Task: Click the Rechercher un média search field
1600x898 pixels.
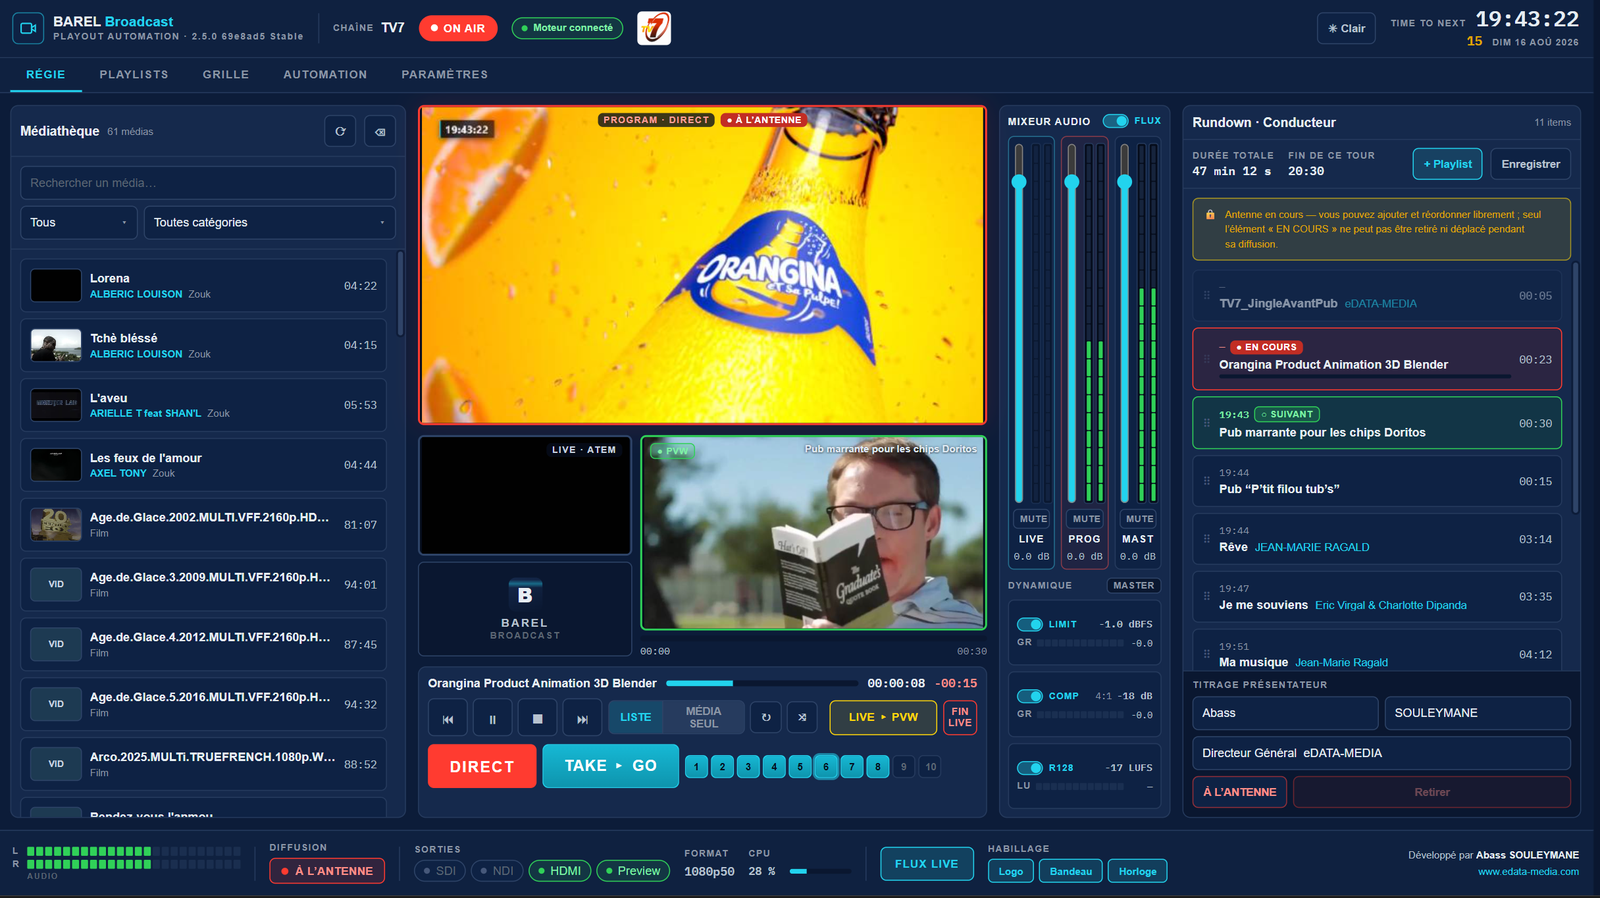Action: (x=208, y=183)
